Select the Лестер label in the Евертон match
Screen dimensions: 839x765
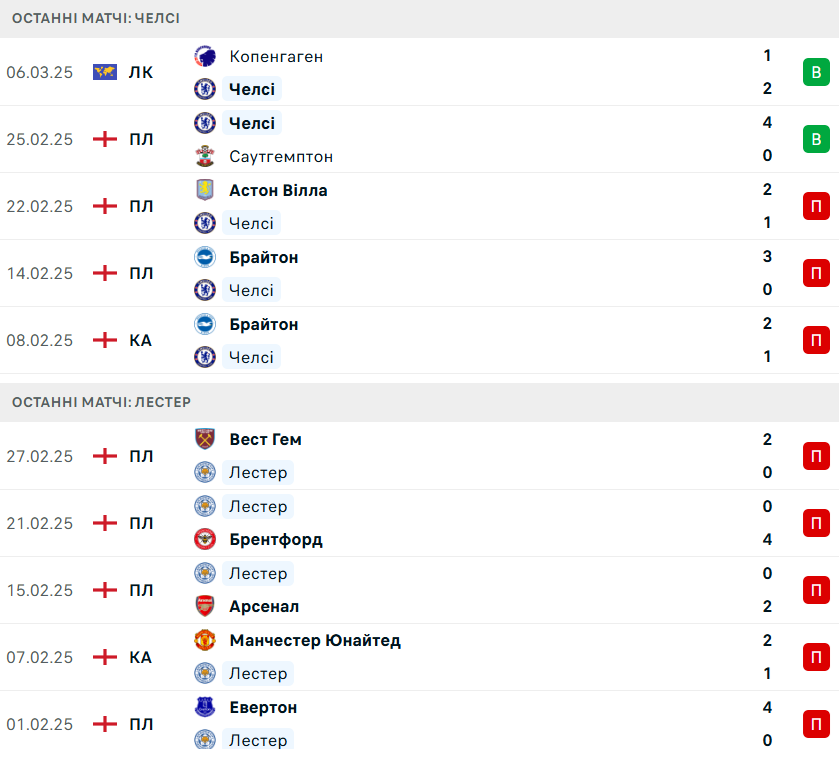(258, 740)
